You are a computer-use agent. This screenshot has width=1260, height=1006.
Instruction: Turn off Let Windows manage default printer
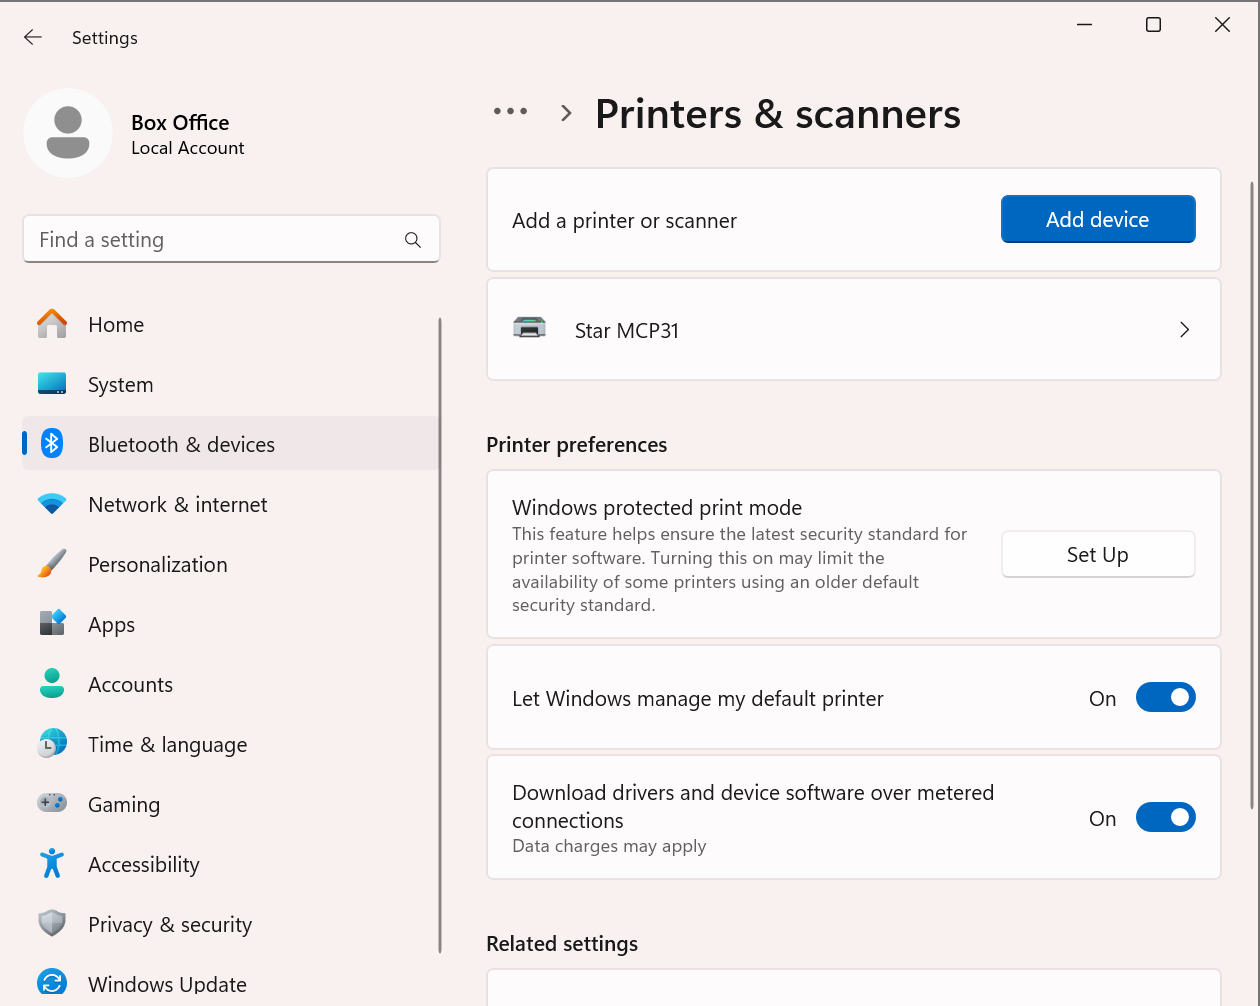tap(1166, 698)
